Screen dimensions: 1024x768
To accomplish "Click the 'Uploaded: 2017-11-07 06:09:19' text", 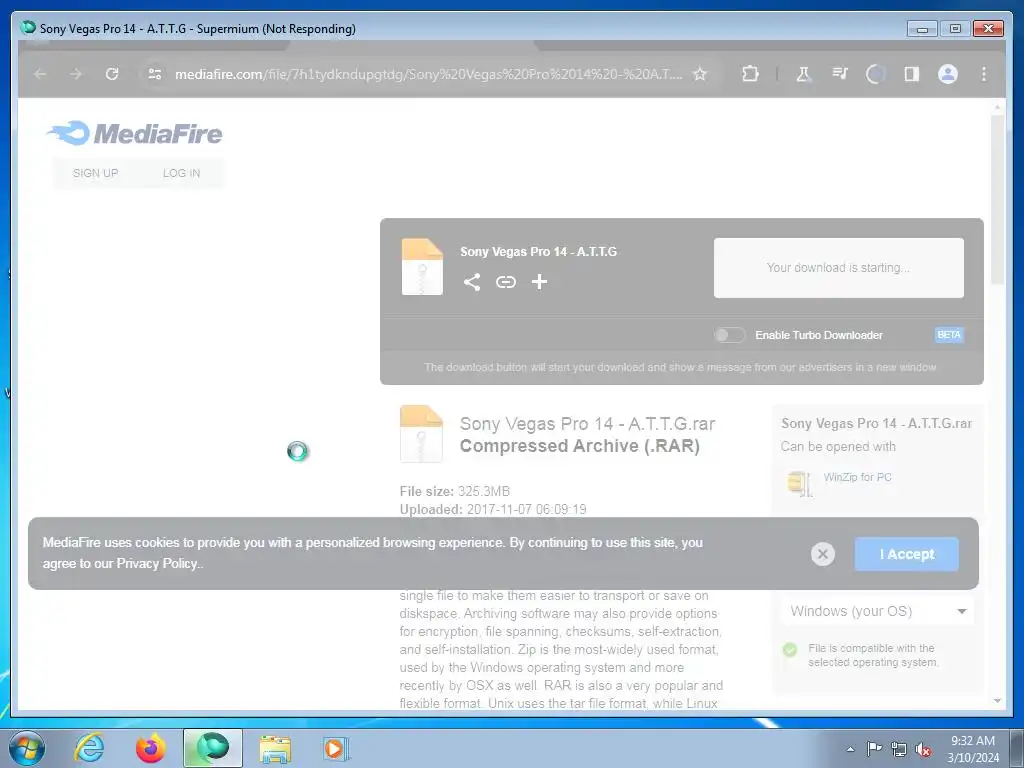I will 493,509.
